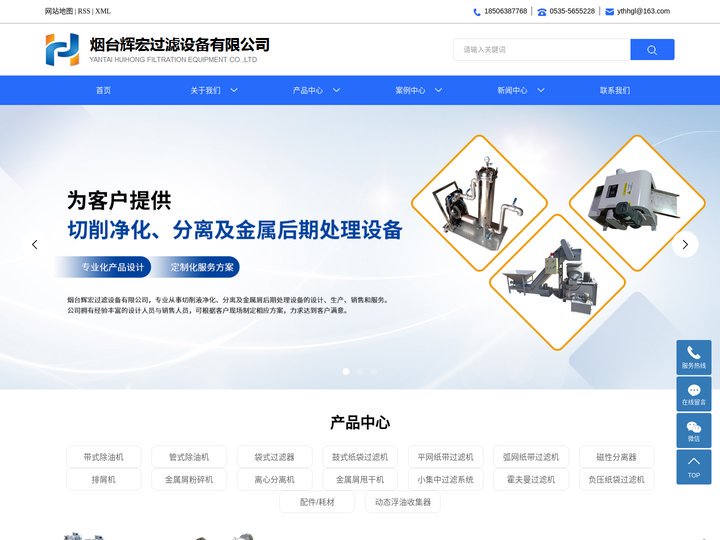Image resolution: width=720 pixels, height=540 pixels.
Task: Click the TOP back-to-top button
Action: point(694,467)
